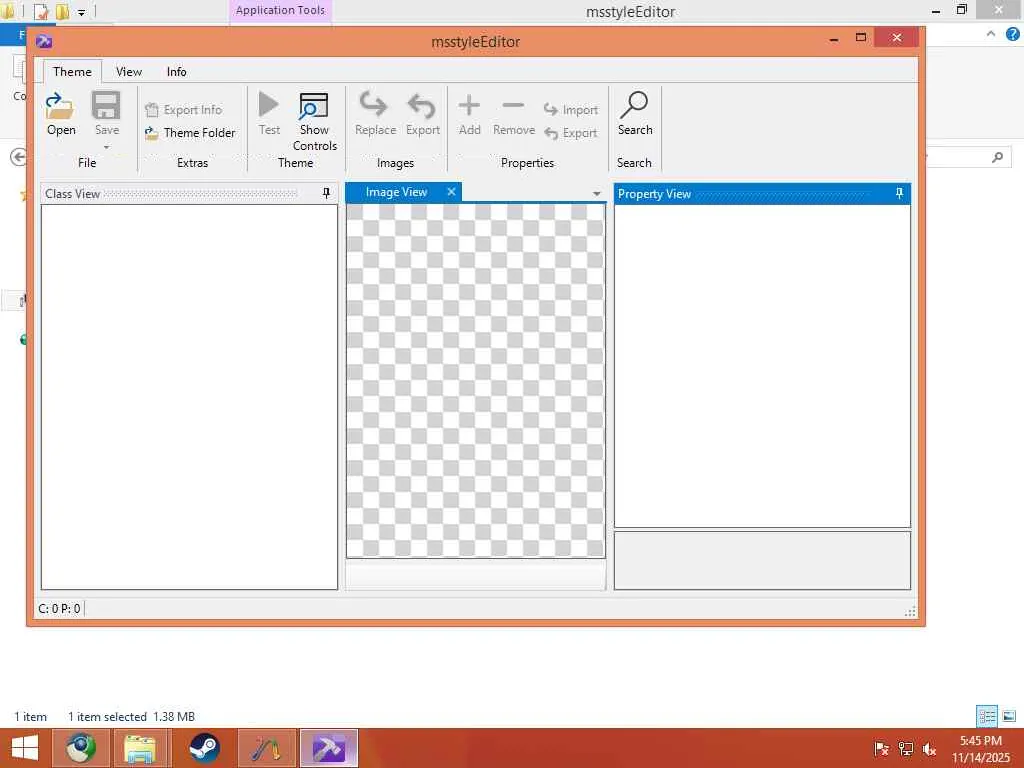The height and width of the screenshot is (768, 1024).
Task: Click the Property View panel title
Action: click(654, 194)
